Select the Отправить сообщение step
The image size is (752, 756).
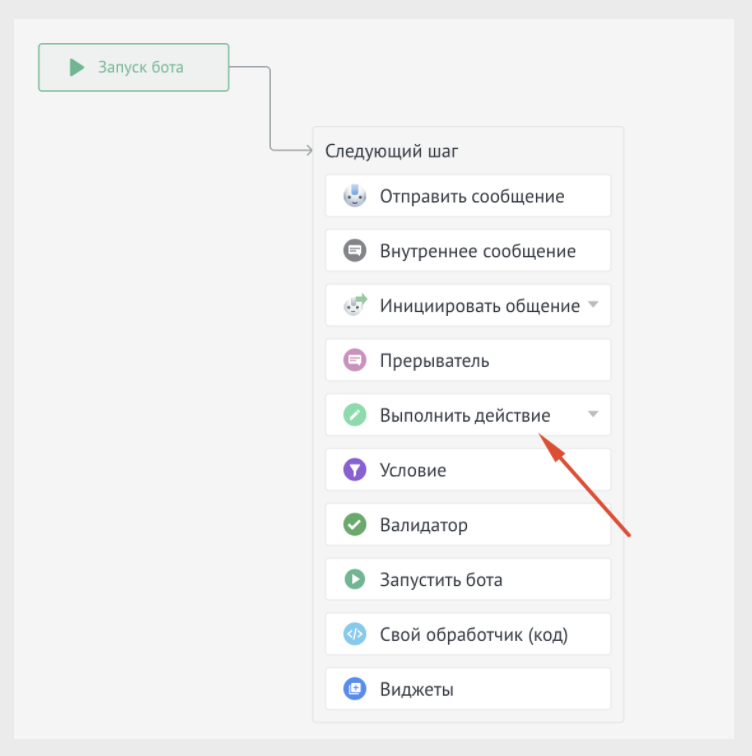472,196
